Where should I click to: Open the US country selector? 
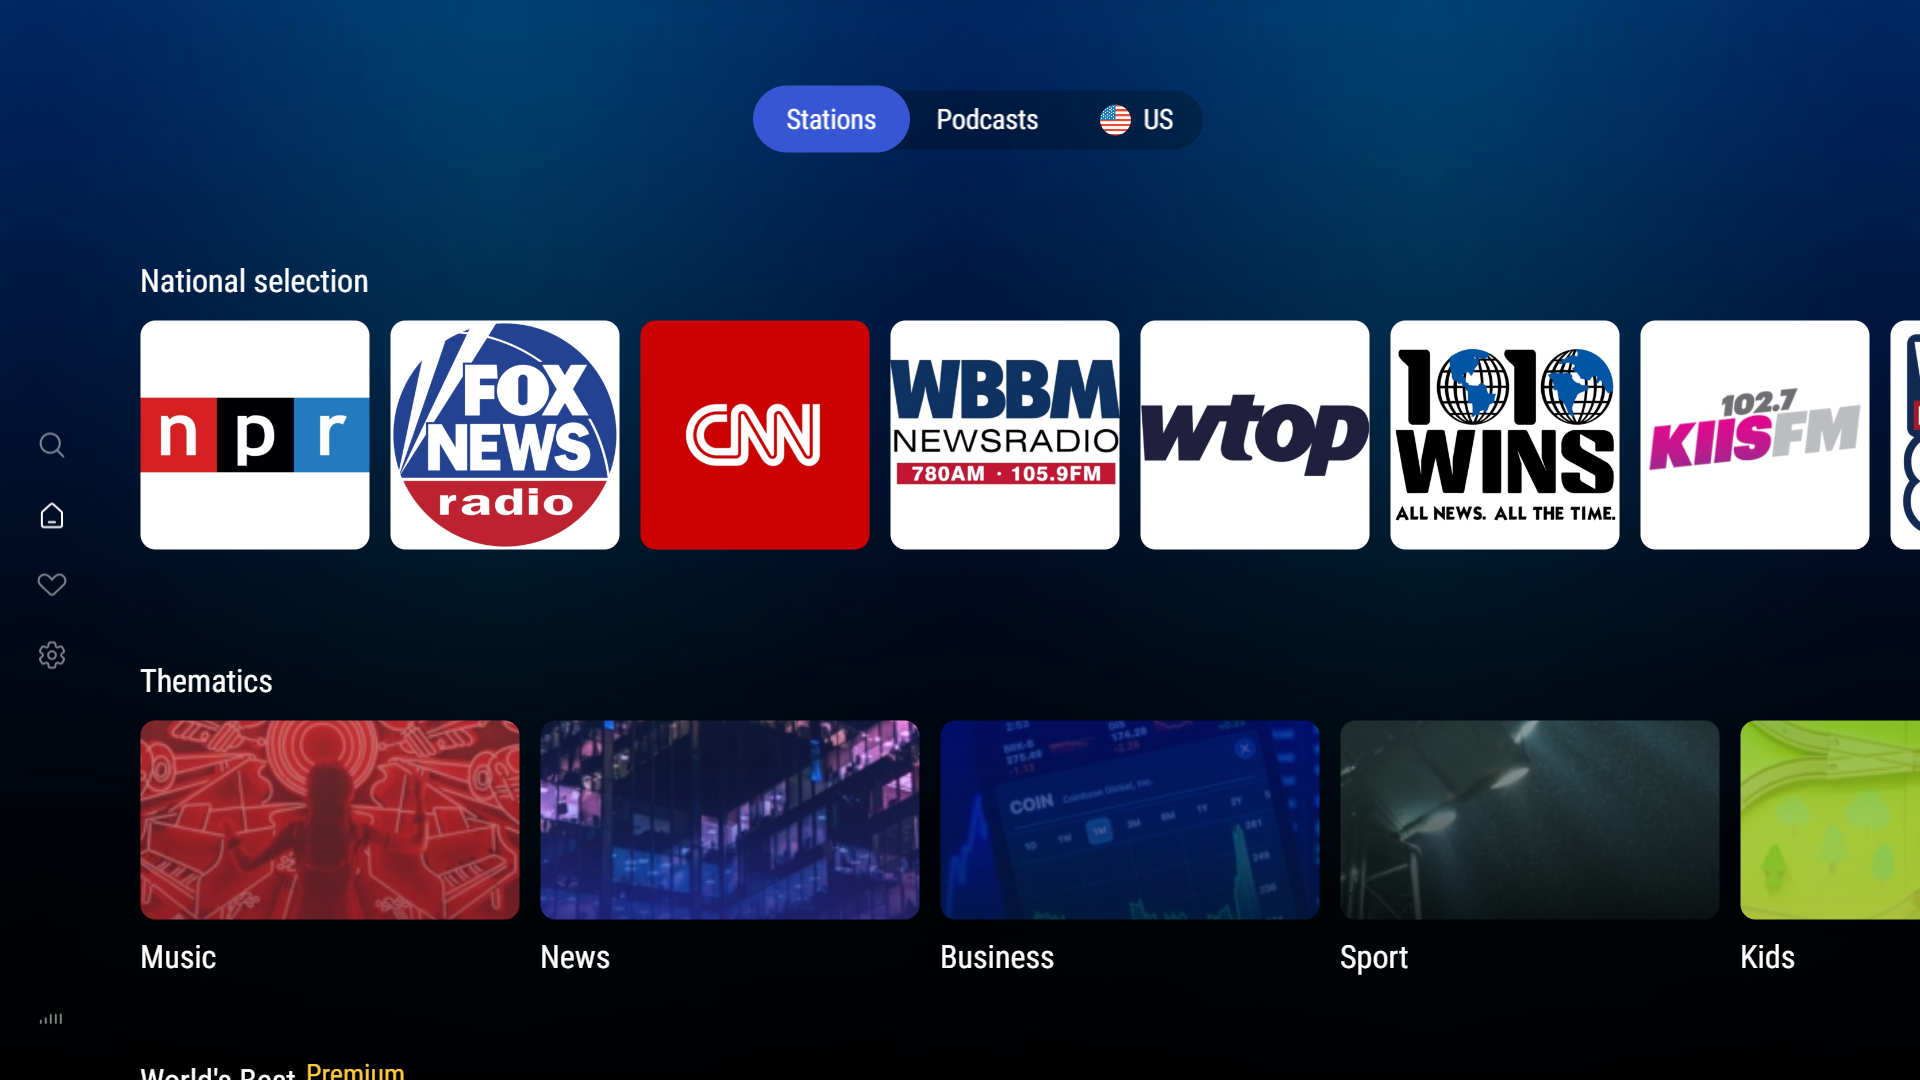[x=1137, y=120]
